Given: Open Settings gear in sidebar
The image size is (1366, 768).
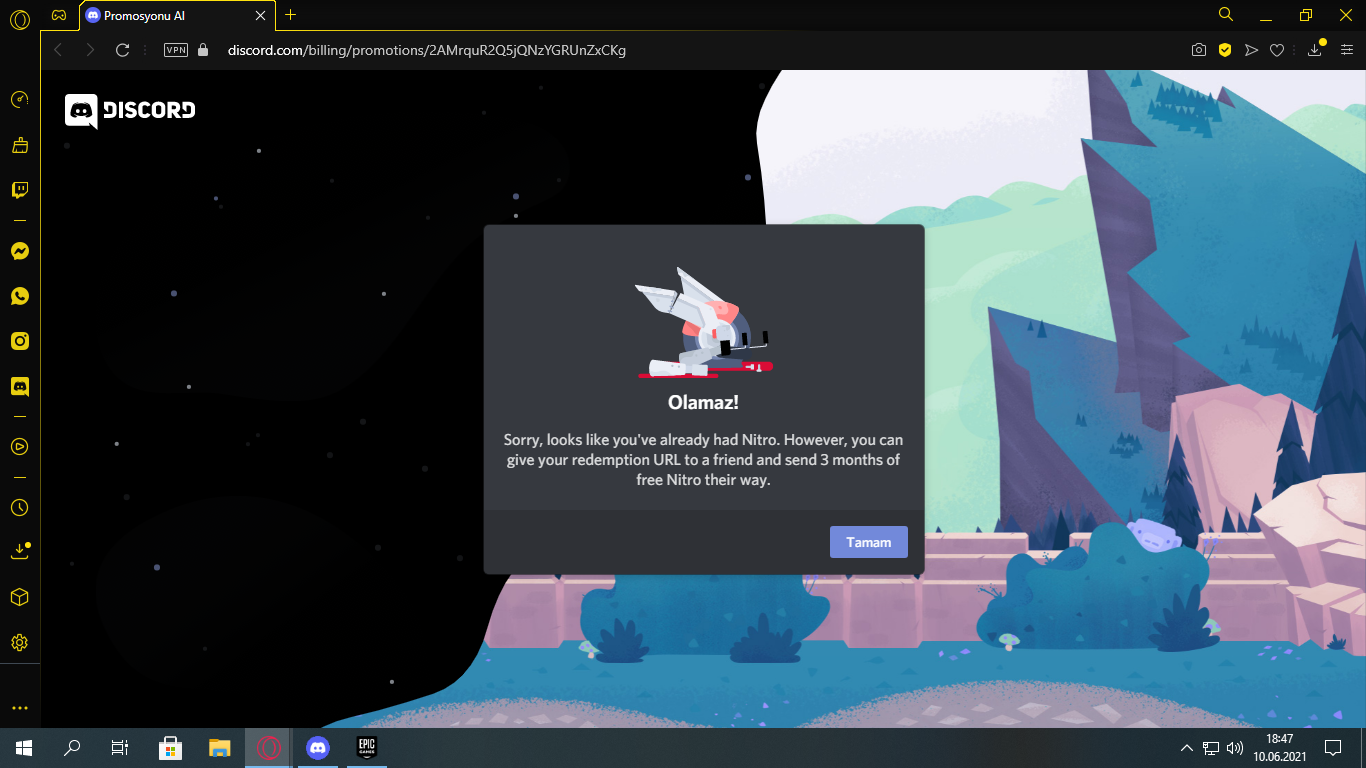Looking at the screenshot, I should pos(19,642).
